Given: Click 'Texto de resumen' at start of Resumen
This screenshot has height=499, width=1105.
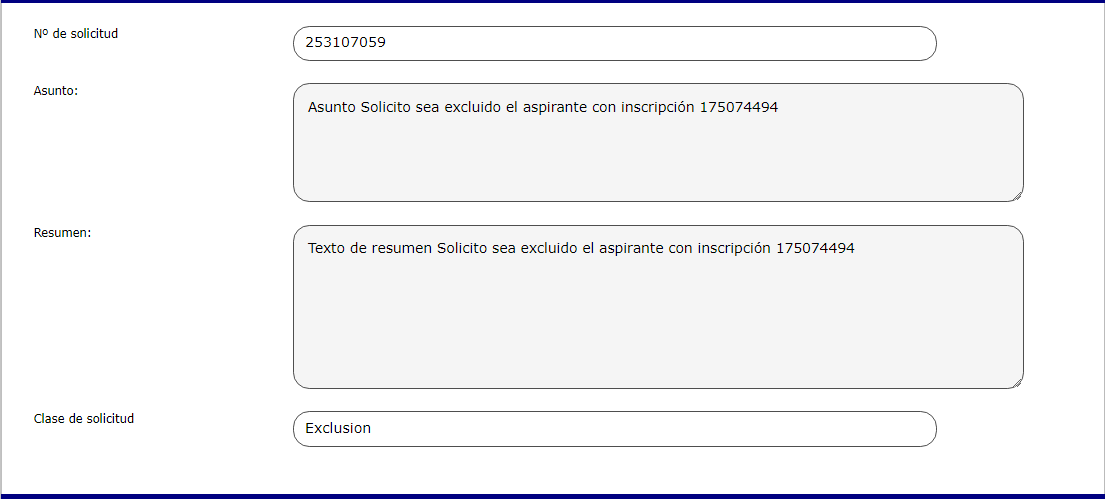Looking at the screenshot, I should (x=370, y=248).
